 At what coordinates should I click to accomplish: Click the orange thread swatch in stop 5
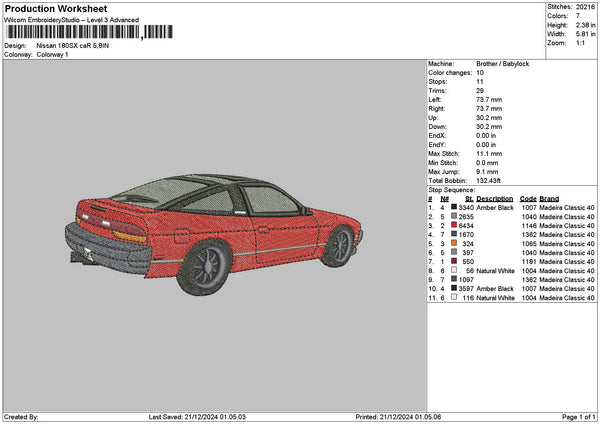(455, 244)
